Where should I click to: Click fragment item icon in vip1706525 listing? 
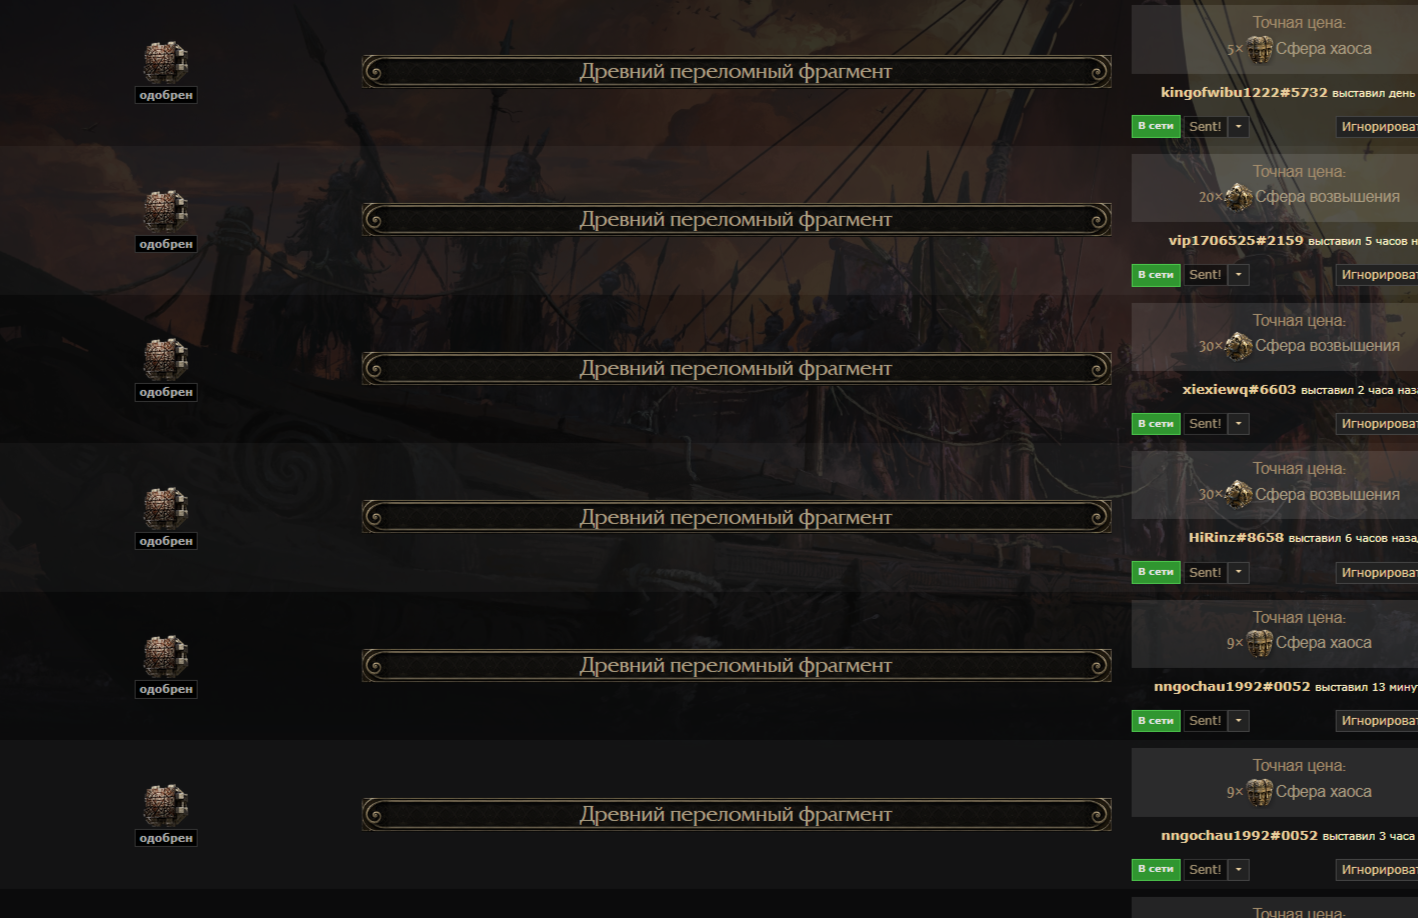click(165, 211)
